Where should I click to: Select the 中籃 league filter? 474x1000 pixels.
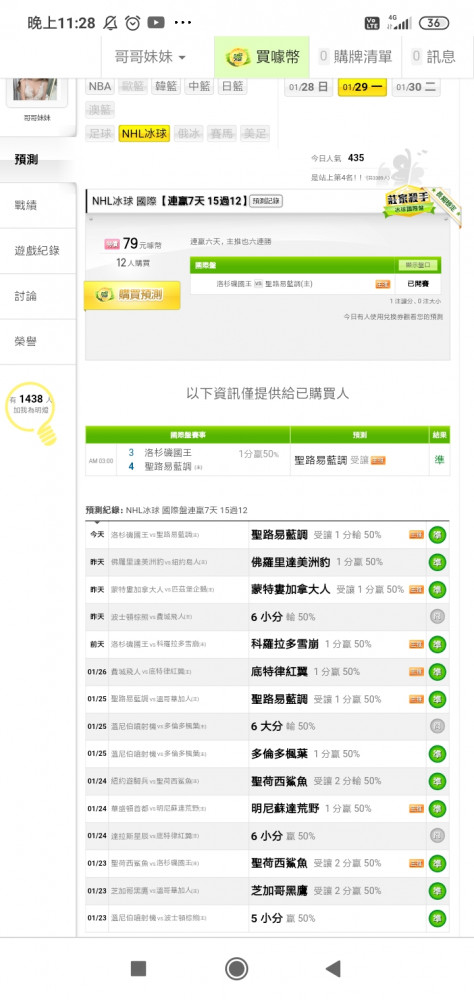199,87
